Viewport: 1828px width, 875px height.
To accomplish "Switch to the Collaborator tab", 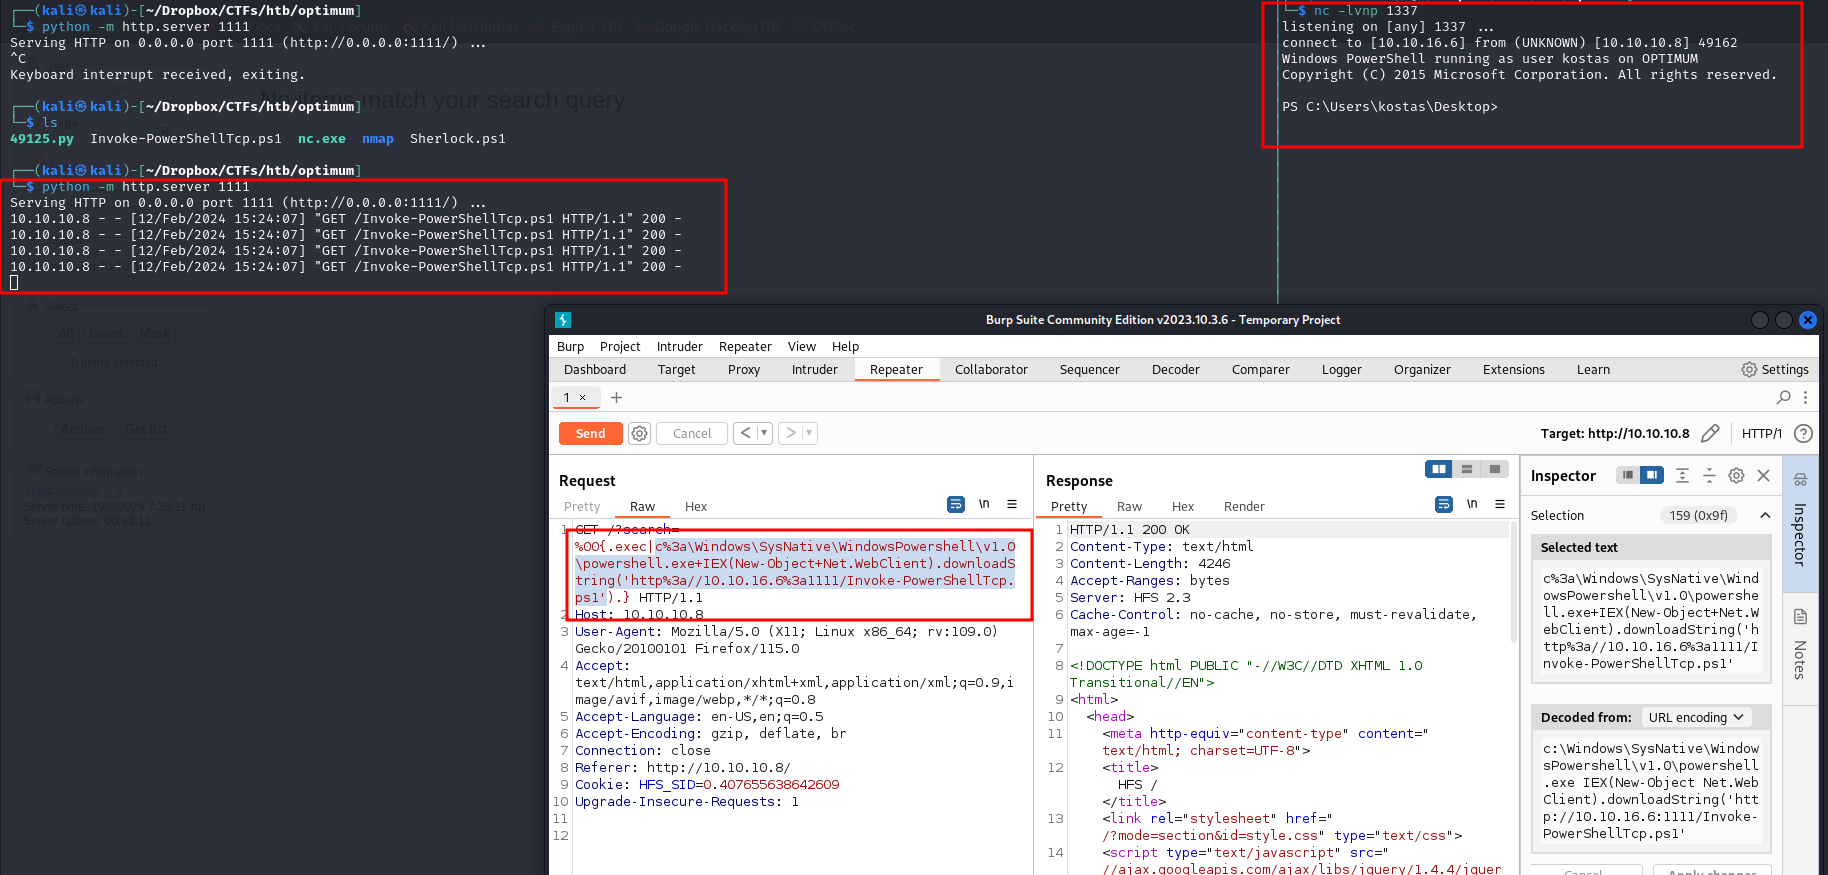I will coord(991,369).
